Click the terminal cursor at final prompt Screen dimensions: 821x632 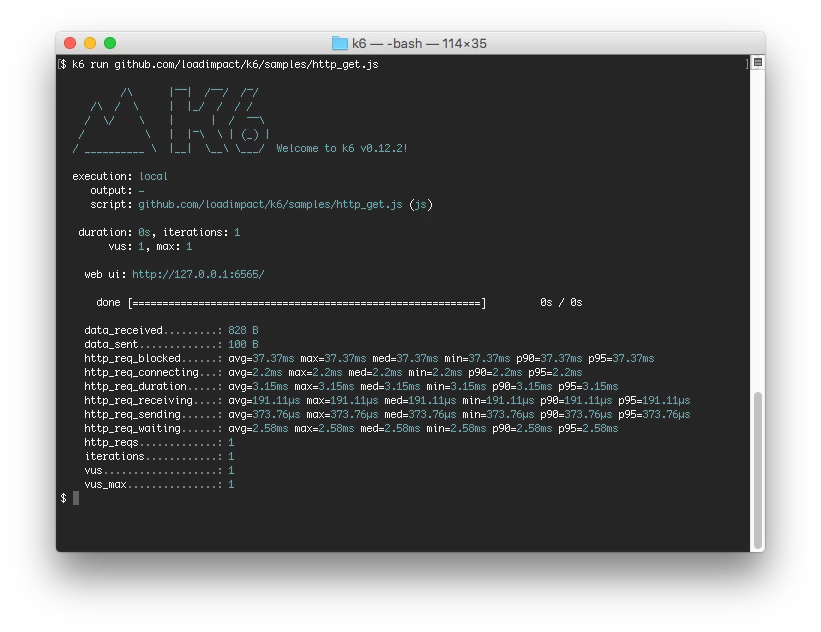tap(76, 498)
